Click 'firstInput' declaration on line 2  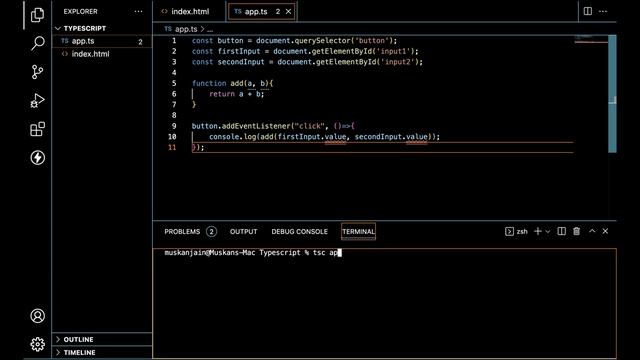click(x=239, y=51)
